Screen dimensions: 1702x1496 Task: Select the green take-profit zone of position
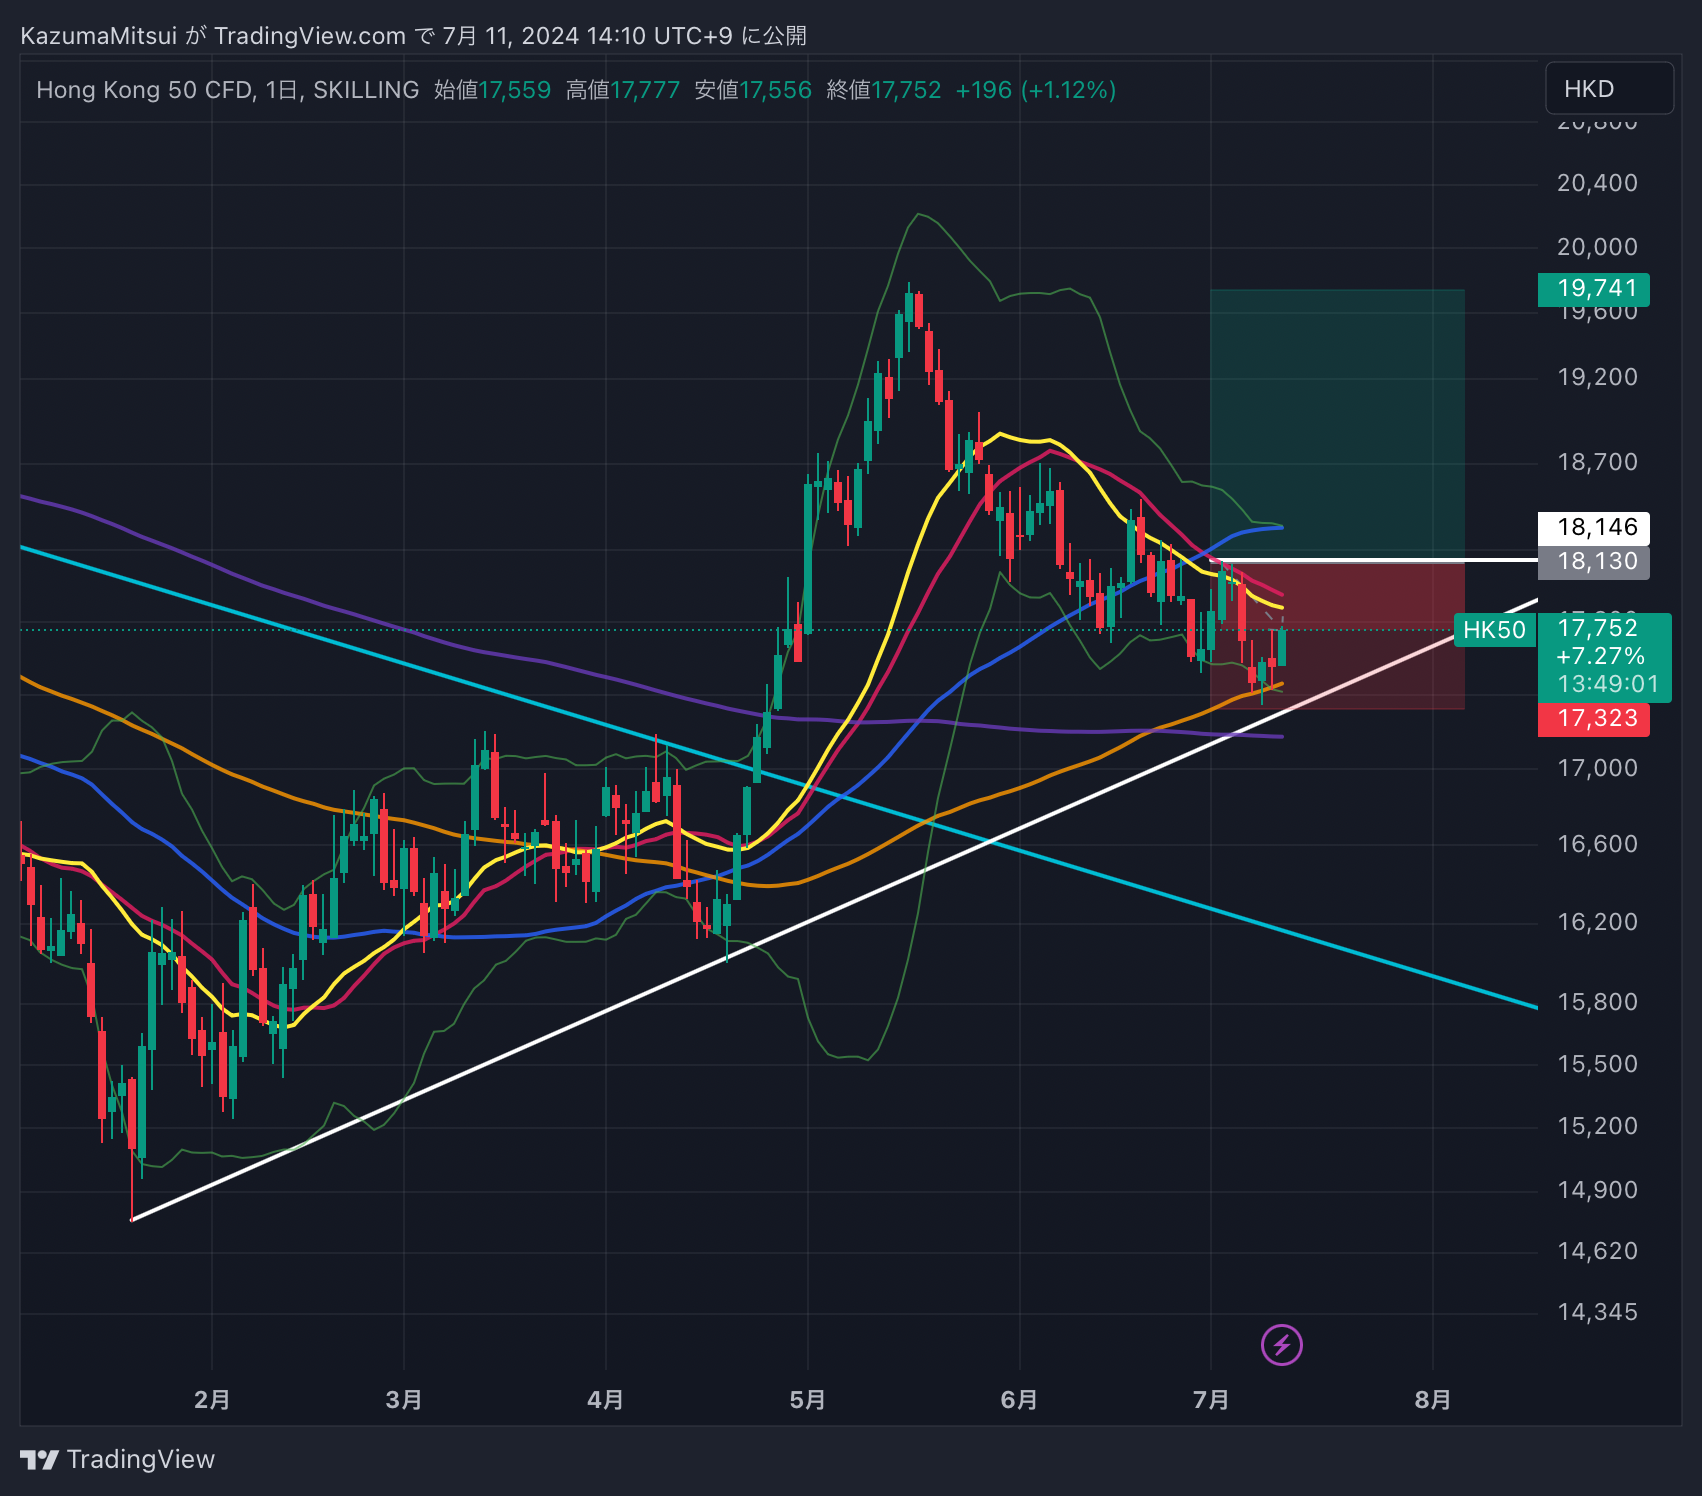[1337, 425]
